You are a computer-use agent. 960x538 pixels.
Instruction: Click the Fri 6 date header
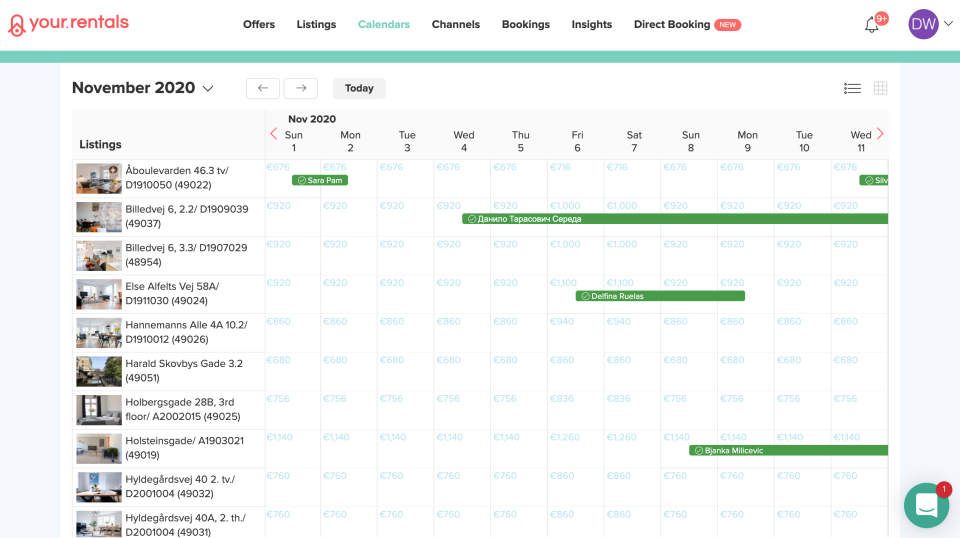point(577,141)
